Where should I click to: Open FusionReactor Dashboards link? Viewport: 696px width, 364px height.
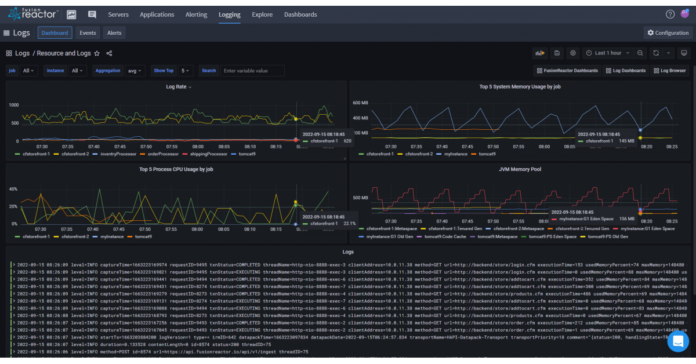567,71
